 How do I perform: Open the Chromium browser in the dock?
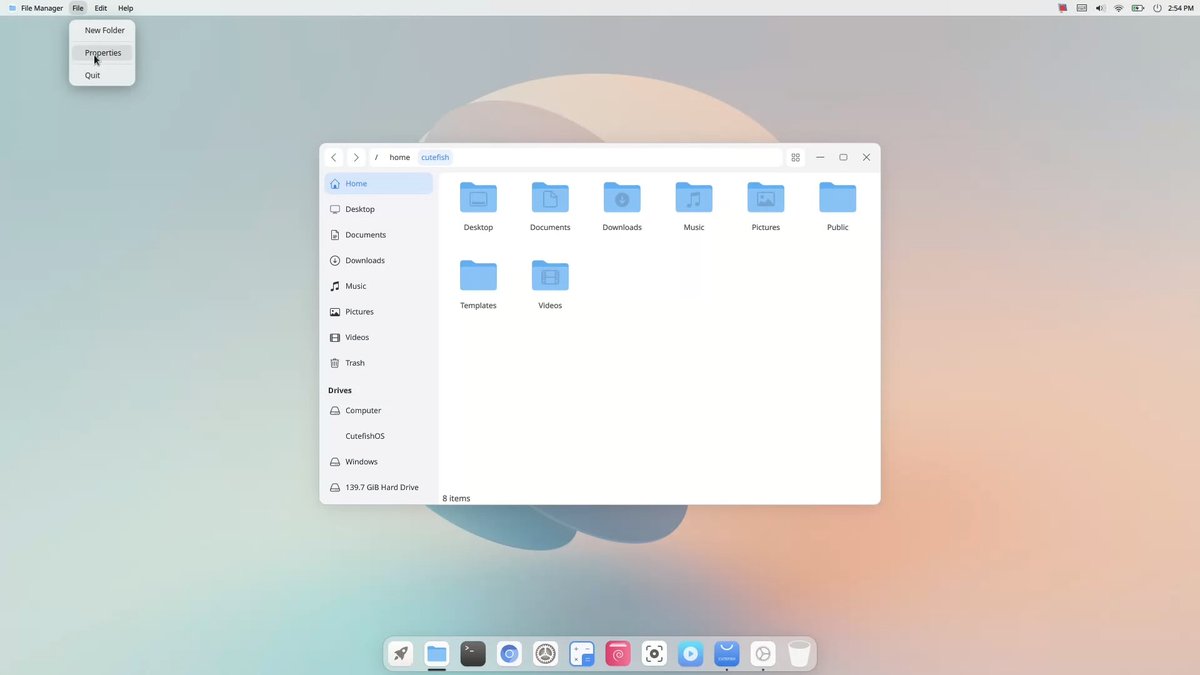pyautogui.click(x=509, y=654)
